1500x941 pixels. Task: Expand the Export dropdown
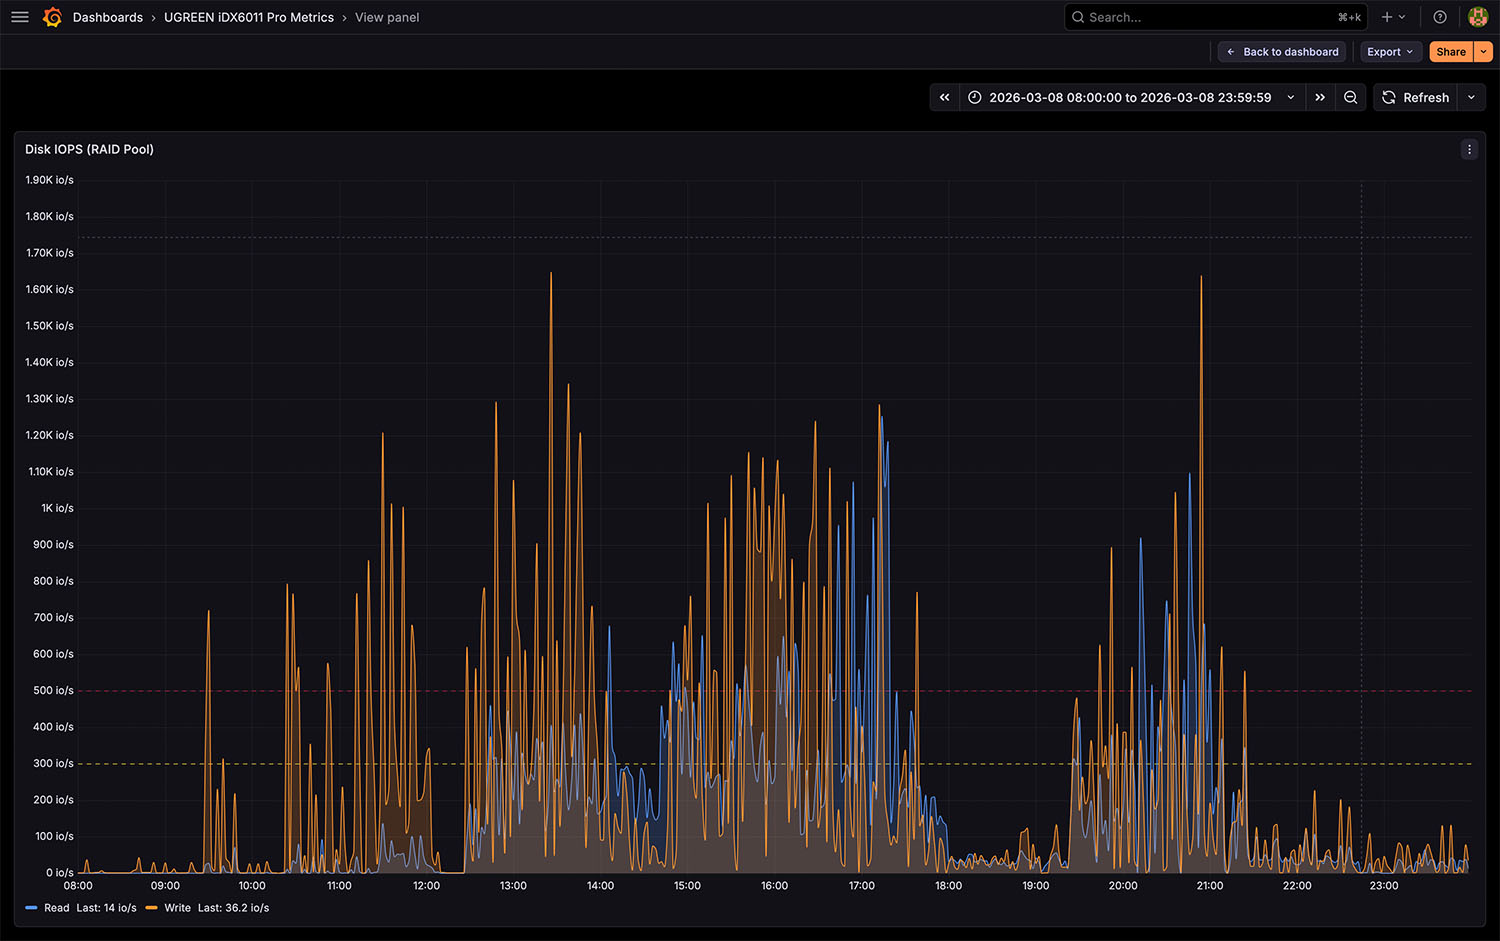click(1390, 52)
